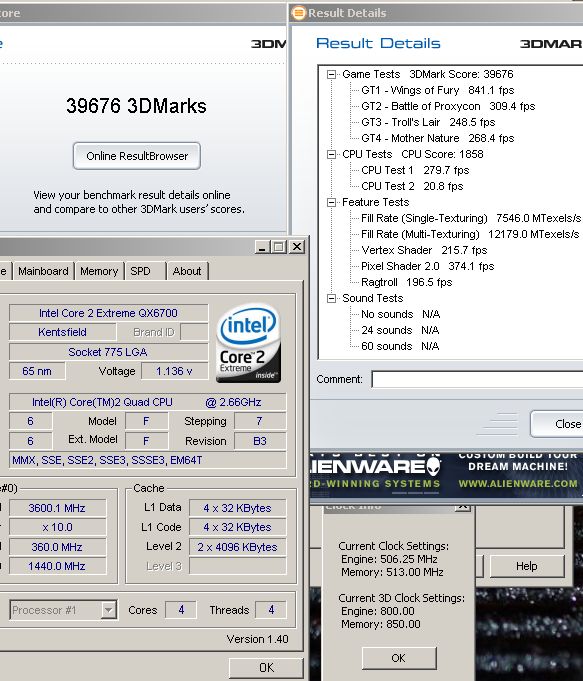The height and width of the screenshot is (681, 583).
Task: Open the About tab
Action: pyautogui.click(x=187, y=271)
